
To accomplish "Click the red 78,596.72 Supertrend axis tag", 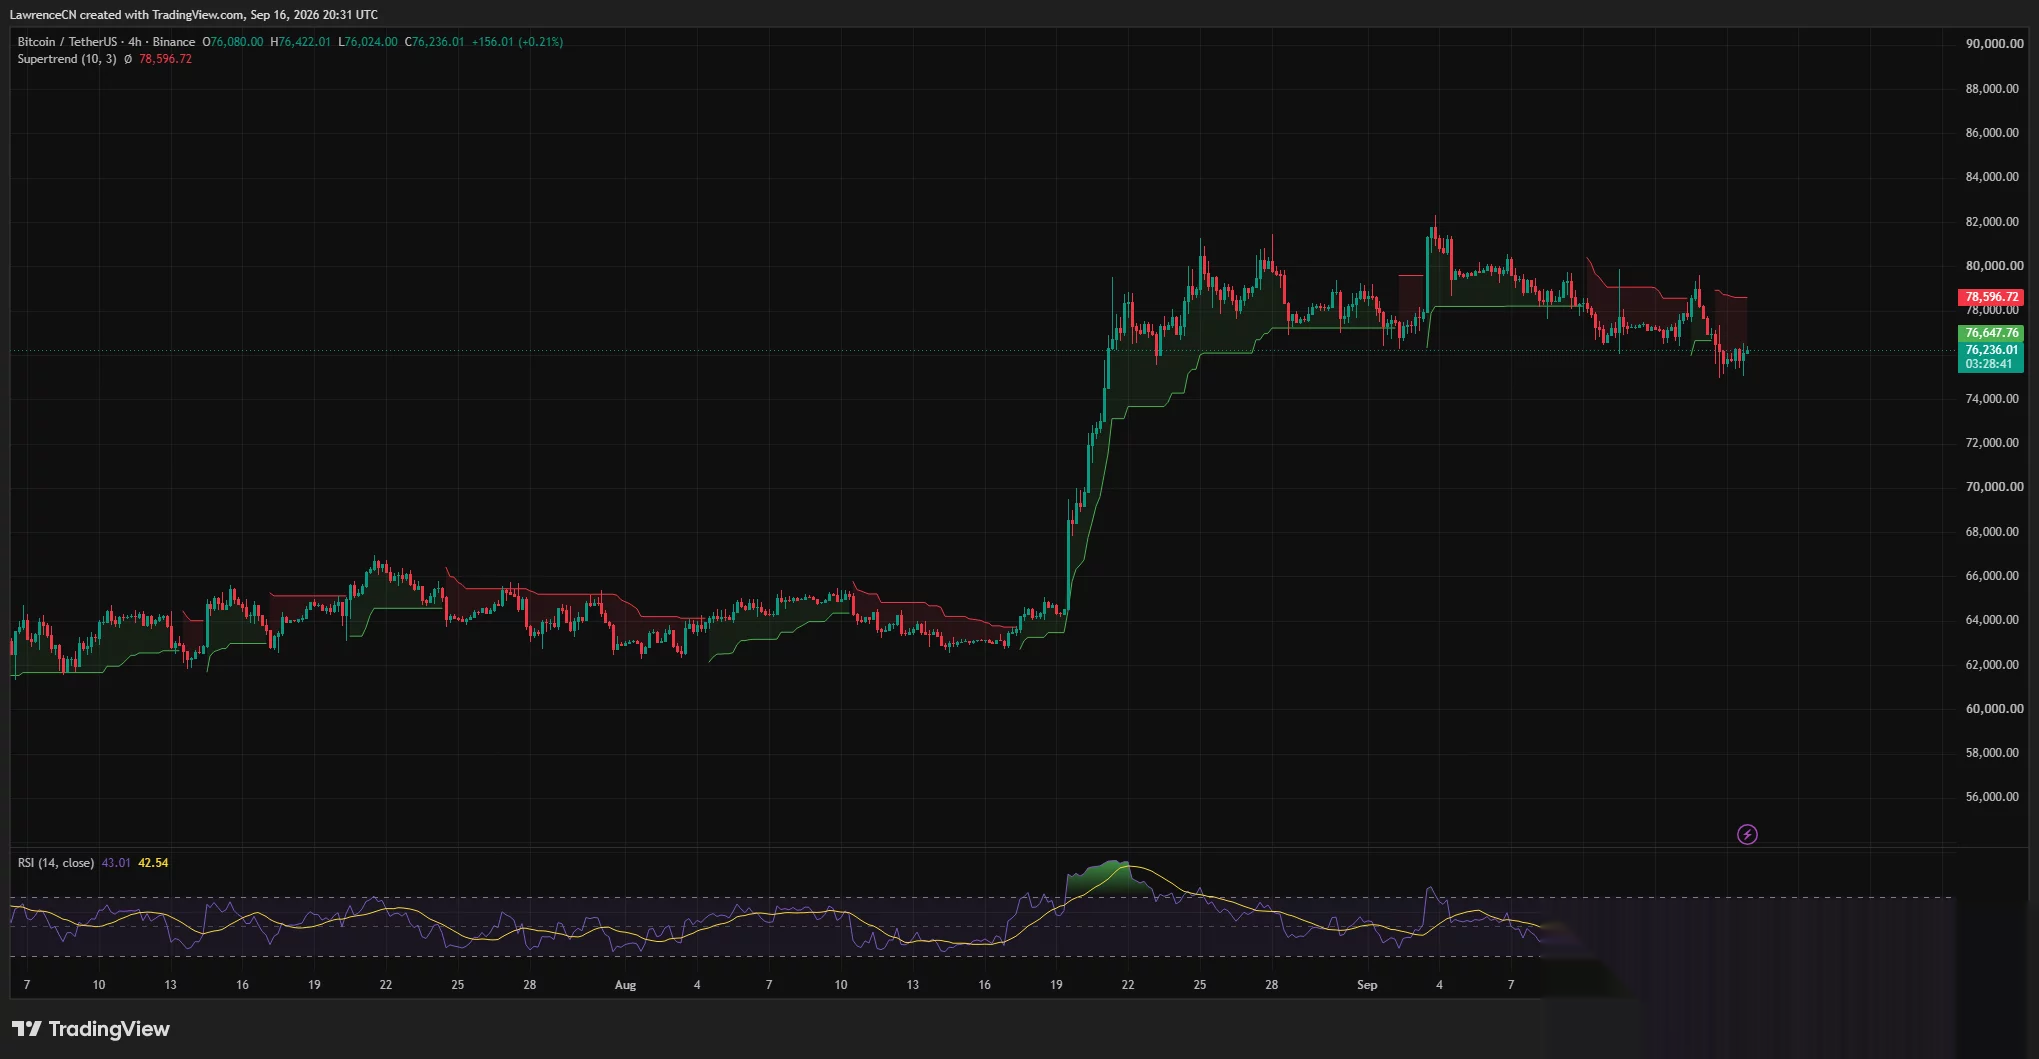I will point(1991,297).
